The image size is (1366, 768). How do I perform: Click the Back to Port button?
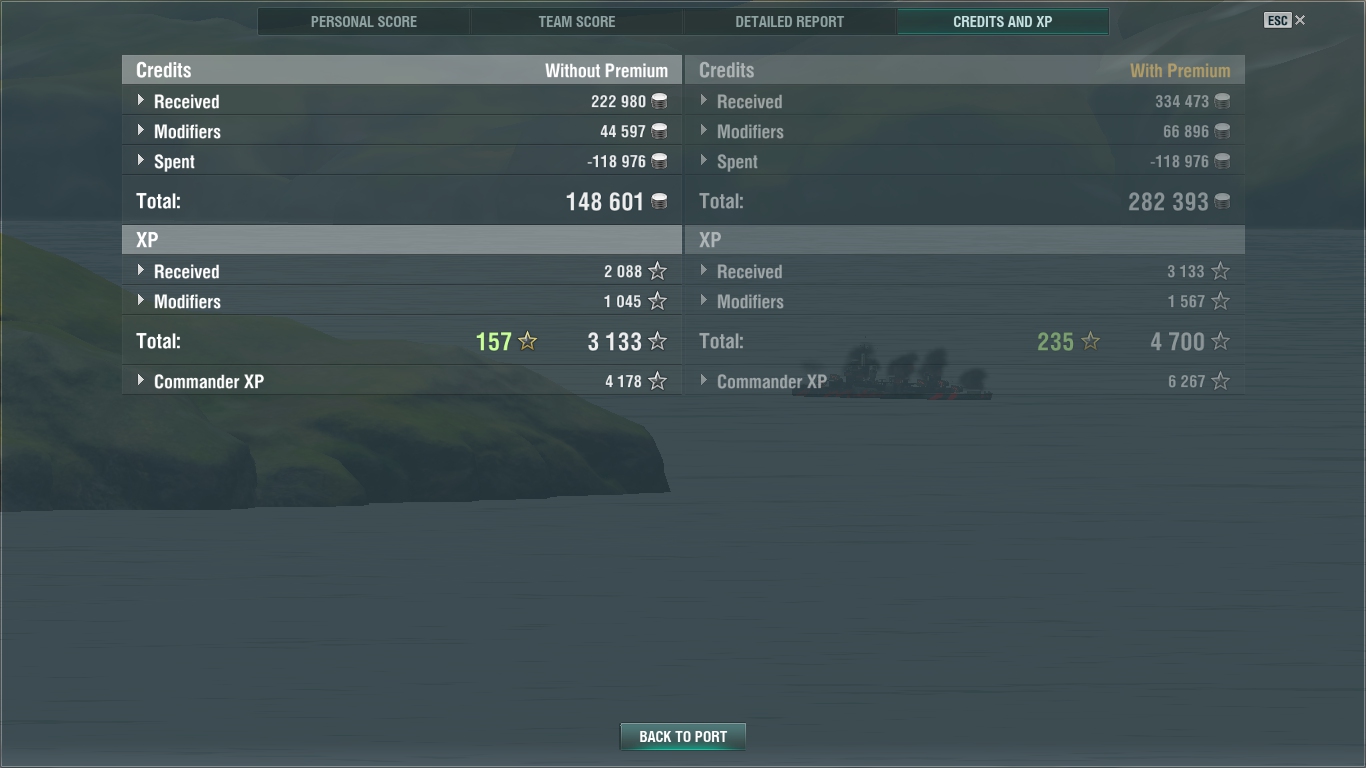[x=683, y=737]
